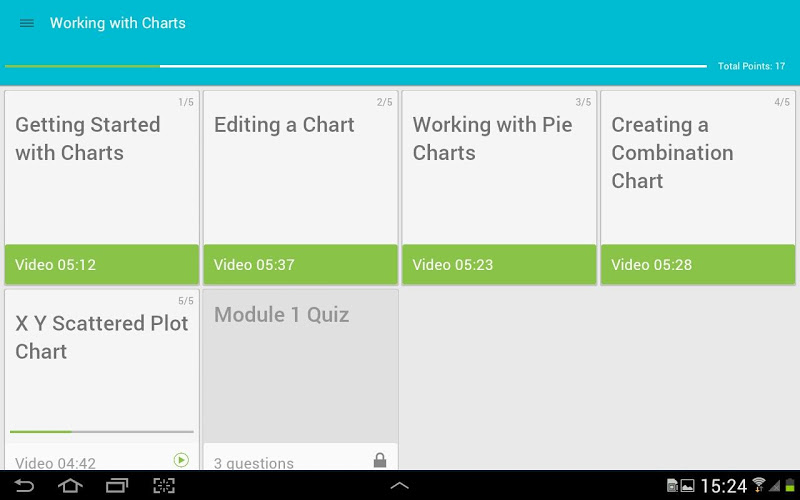Open the Getting Started with Charts lesson
Viewport: 800px width, 500px height.
(102, 168)
